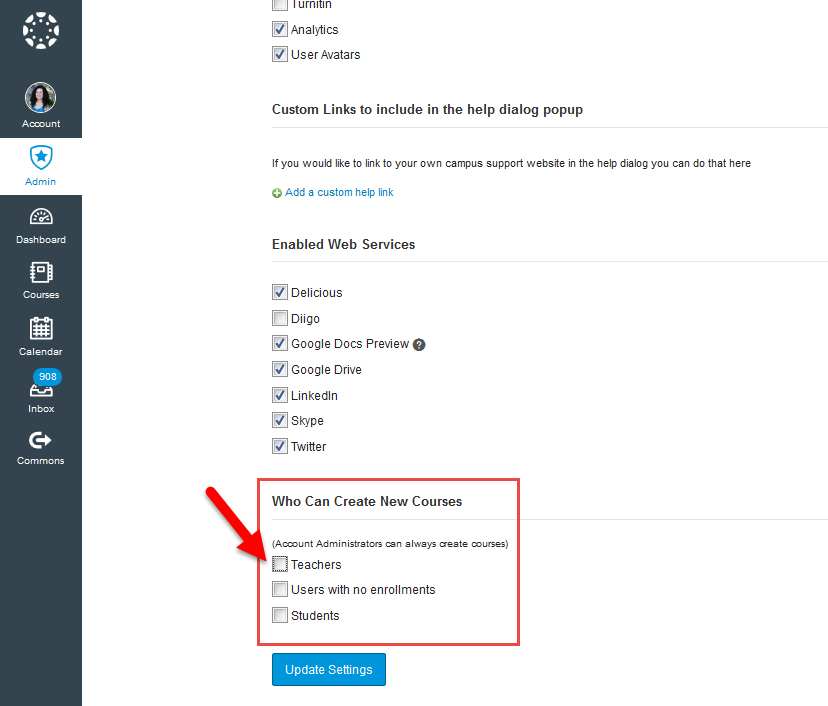Image resolution: width=828 pixels, height=706 pixels.
Task: Enable the Diigo web service
Action: coord(280,318)
